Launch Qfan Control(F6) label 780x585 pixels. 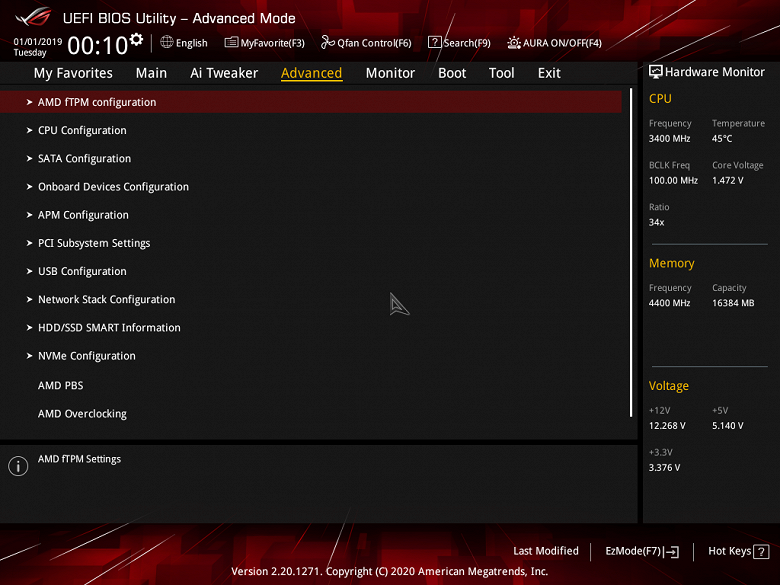[x=375, y=43]
